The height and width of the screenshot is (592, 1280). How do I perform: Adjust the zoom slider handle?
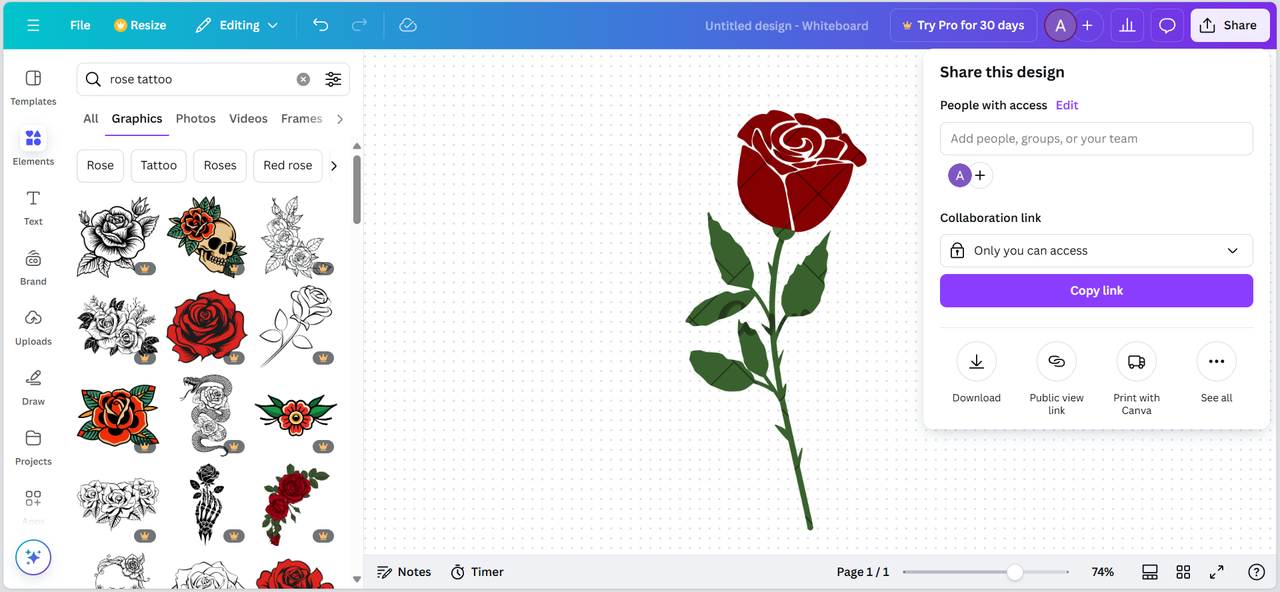pos(1015,572)
